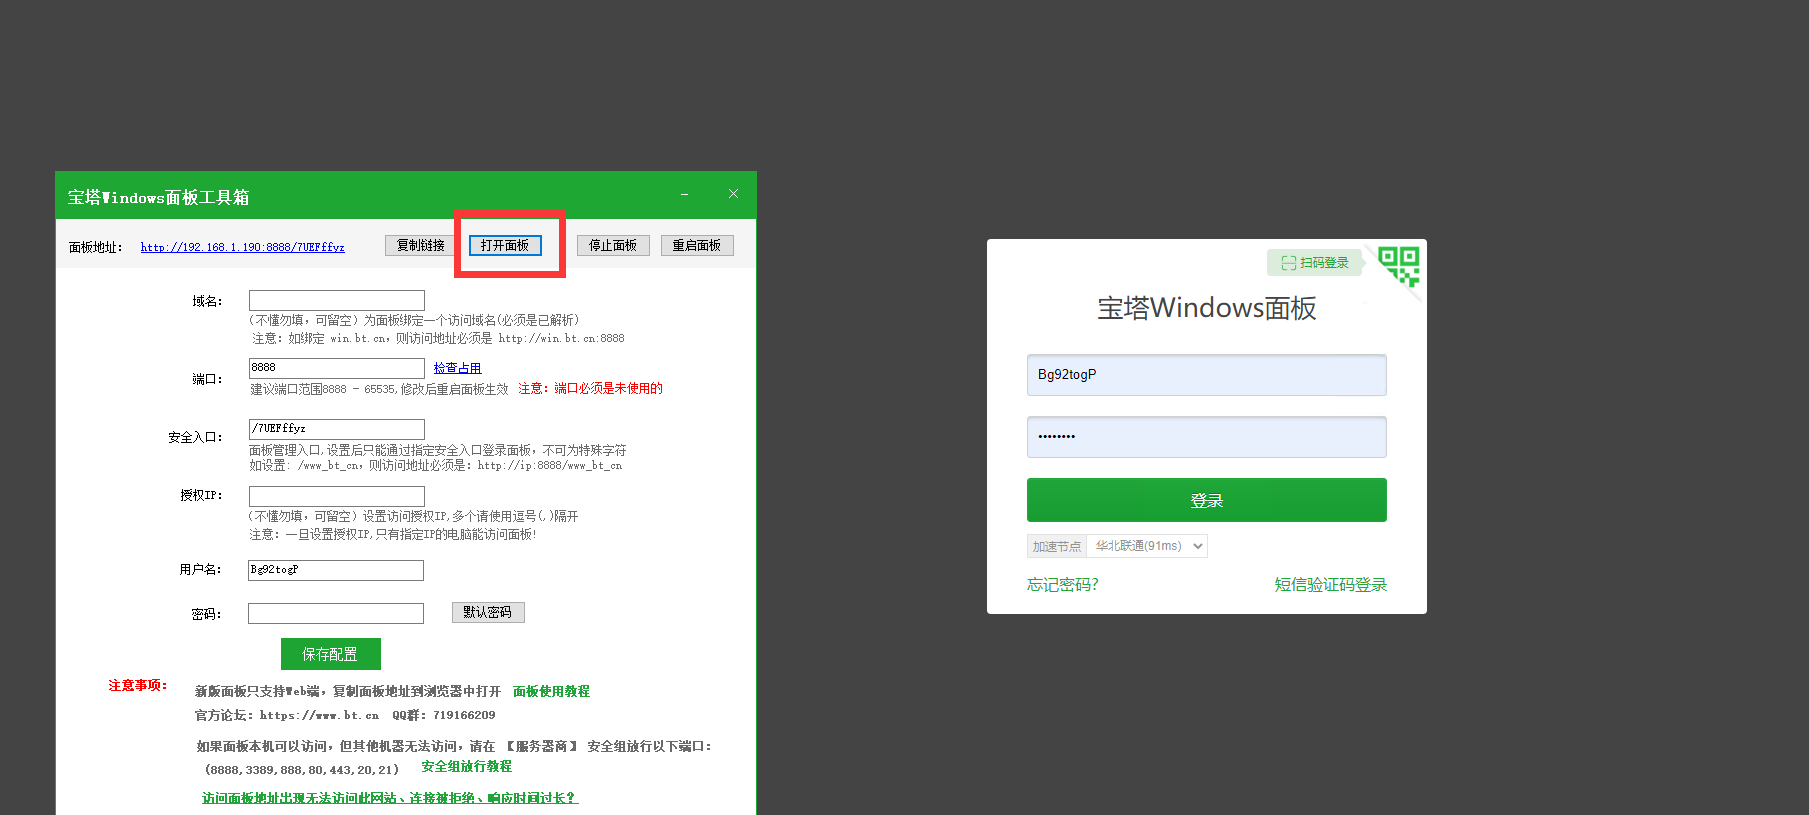Click the 加速节点 label
The image size is (1809, 815).
1057,546
